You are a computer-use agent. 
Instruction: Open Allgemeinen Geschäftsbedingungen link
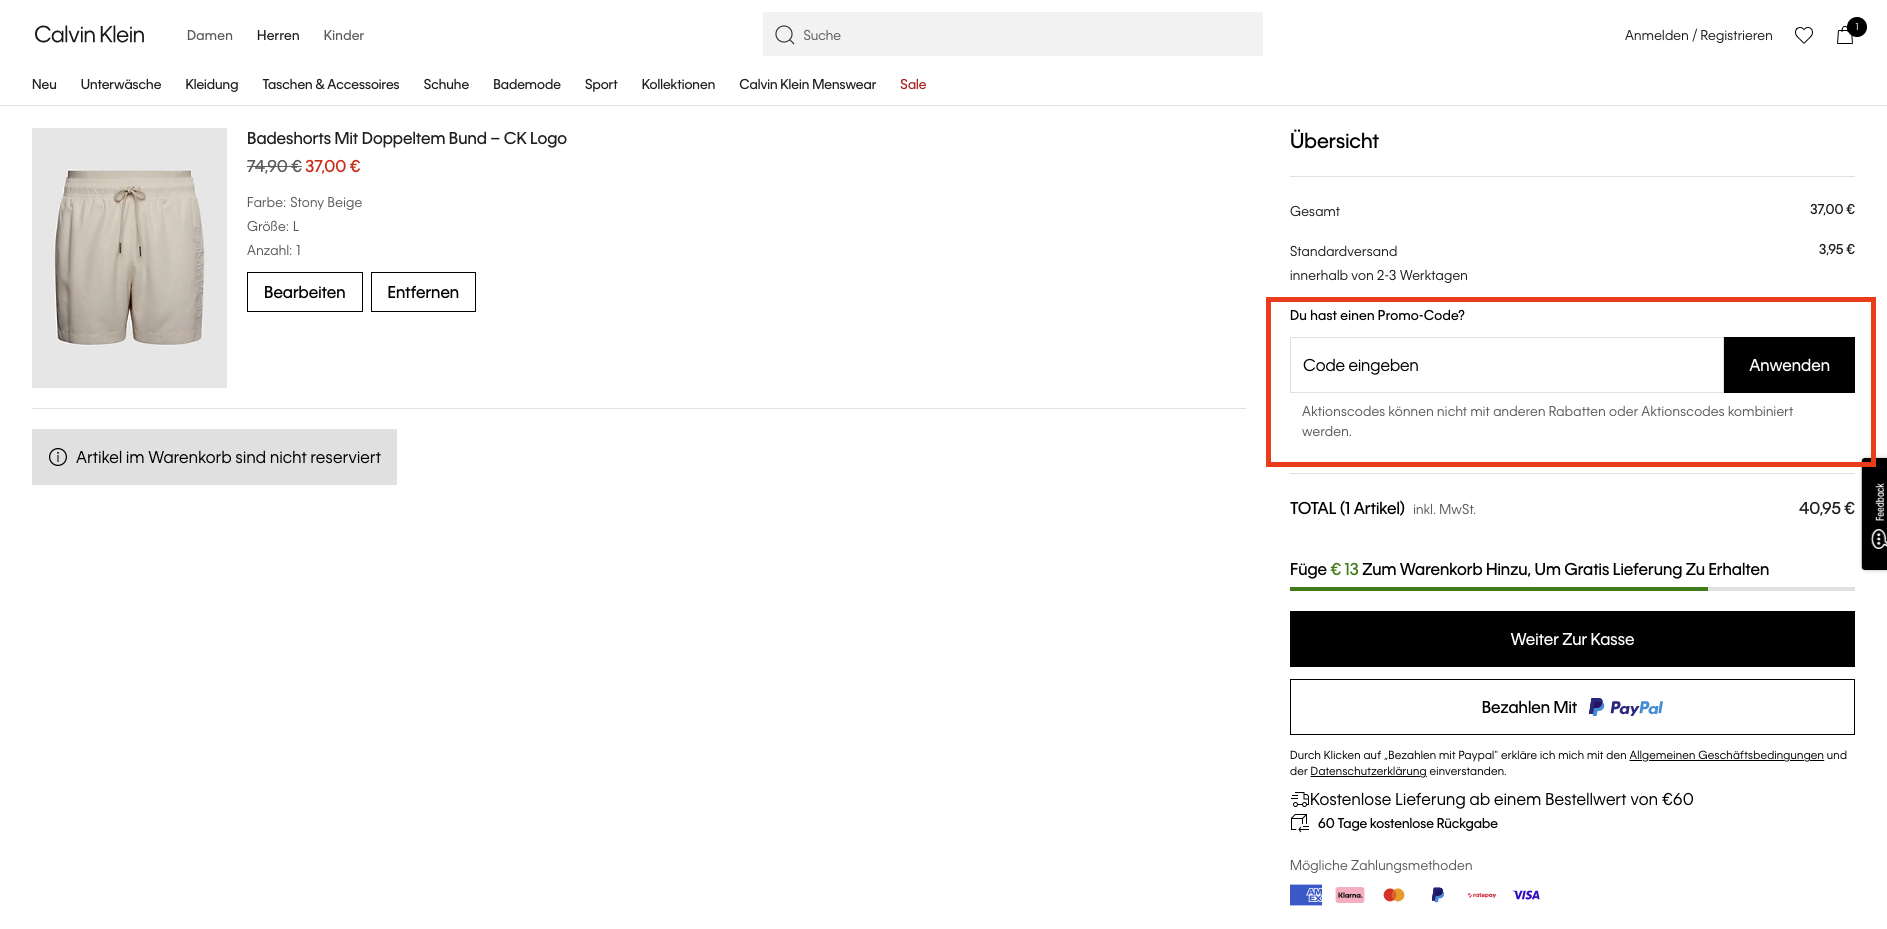1726,755
